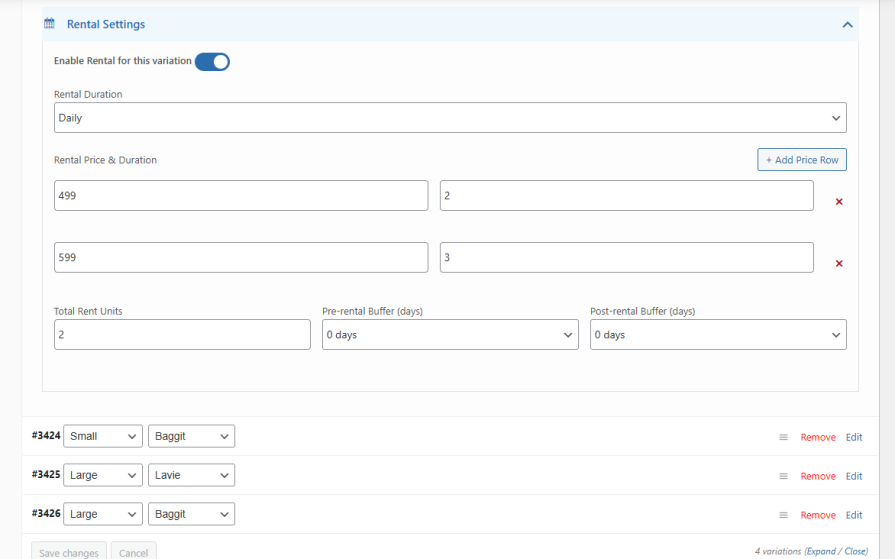This screenshot has width=895, height=559.
Task: Open the Baggit brand dropdown for variation #3424
Action: (191, 436)
